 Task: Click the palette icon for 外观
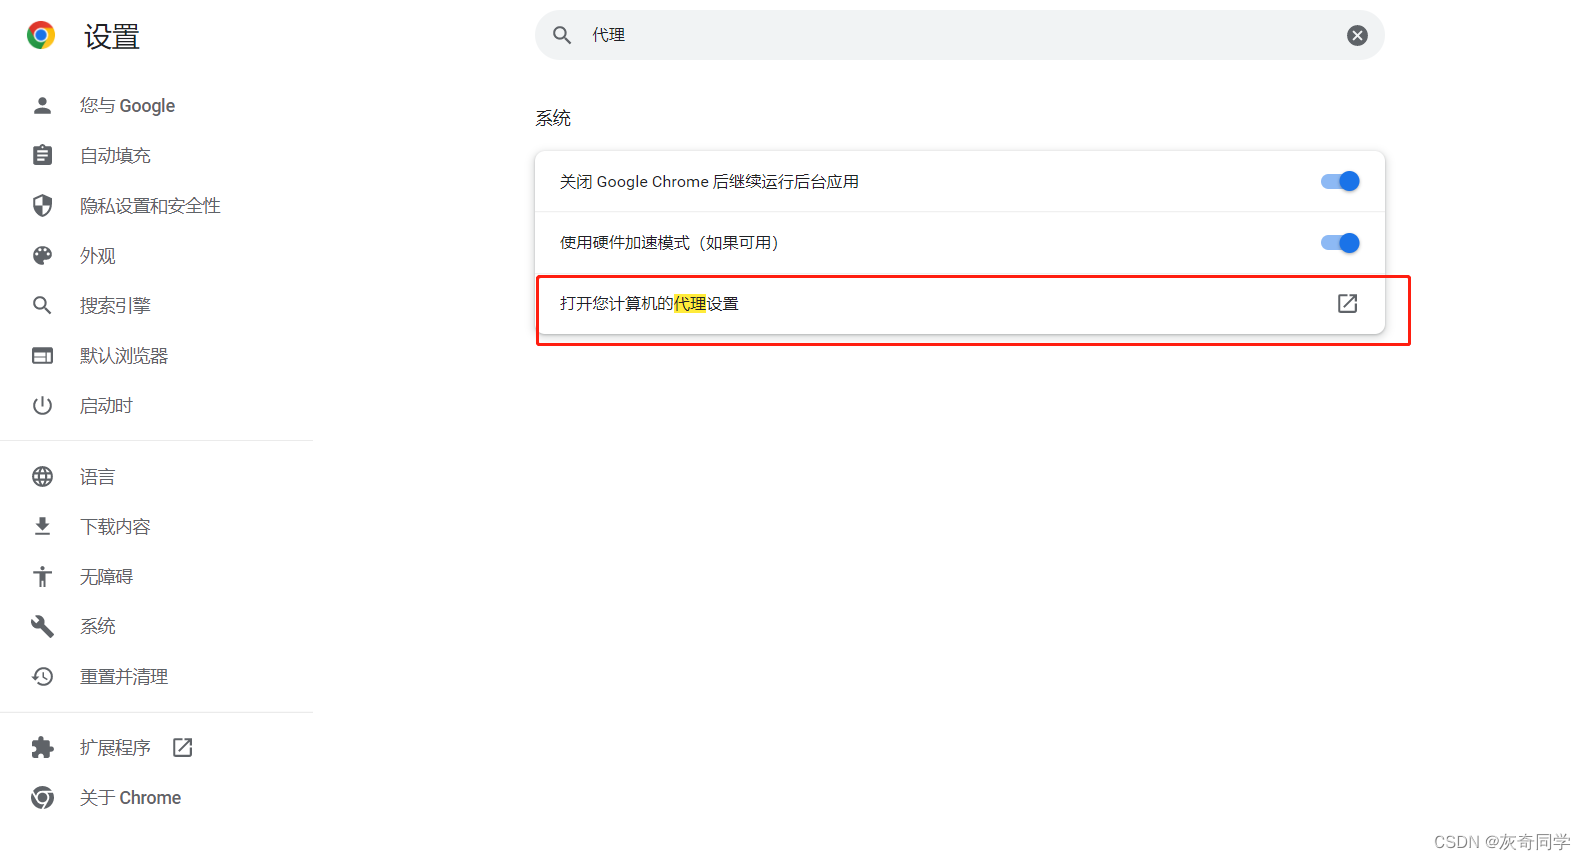(42, 255)
